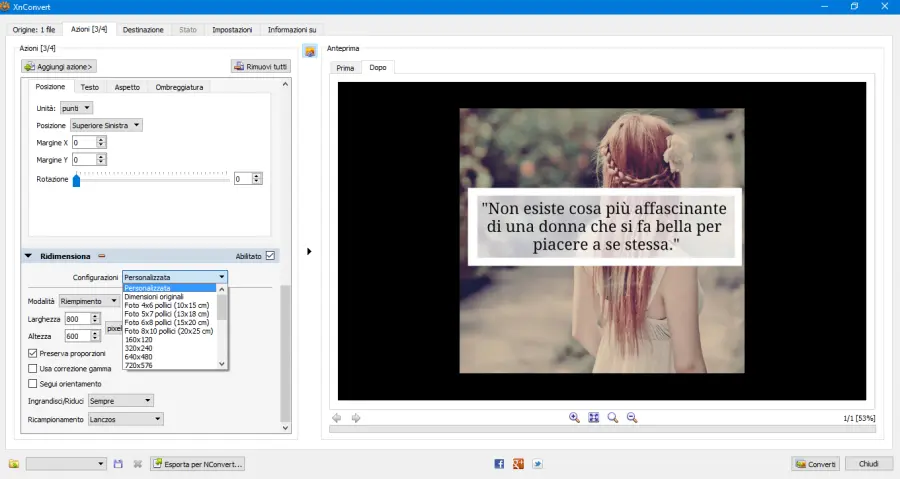Click the Twitter icon
Viewport: 900px width, 479px height.
537,464
